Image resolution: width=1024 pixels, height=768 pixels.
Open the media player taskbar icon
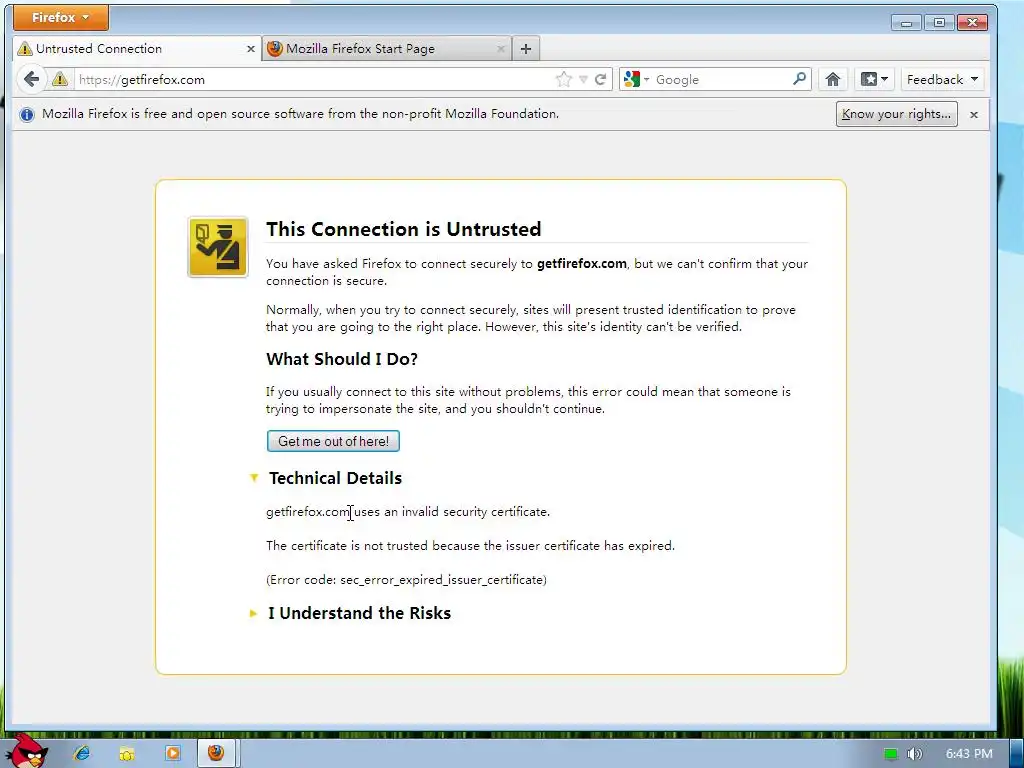[172, 754]
